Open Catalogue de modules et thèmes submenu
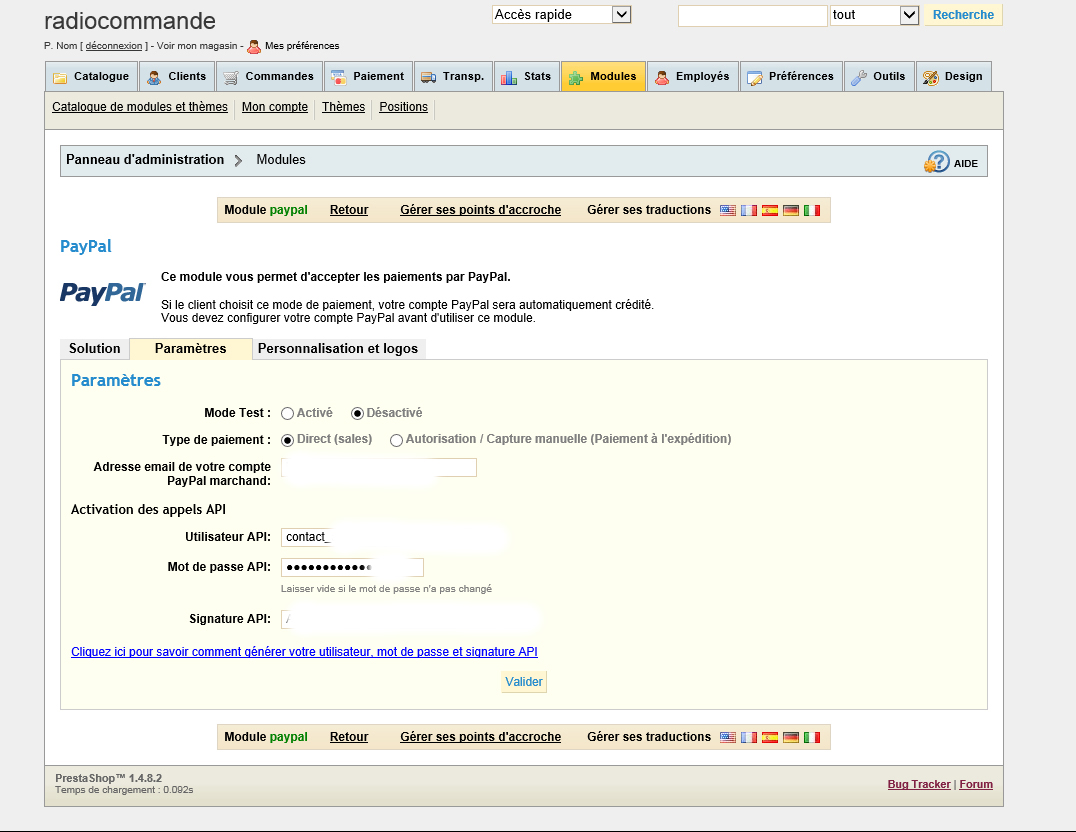This screenshot has width=1076, height=832. tap(140, 107)
